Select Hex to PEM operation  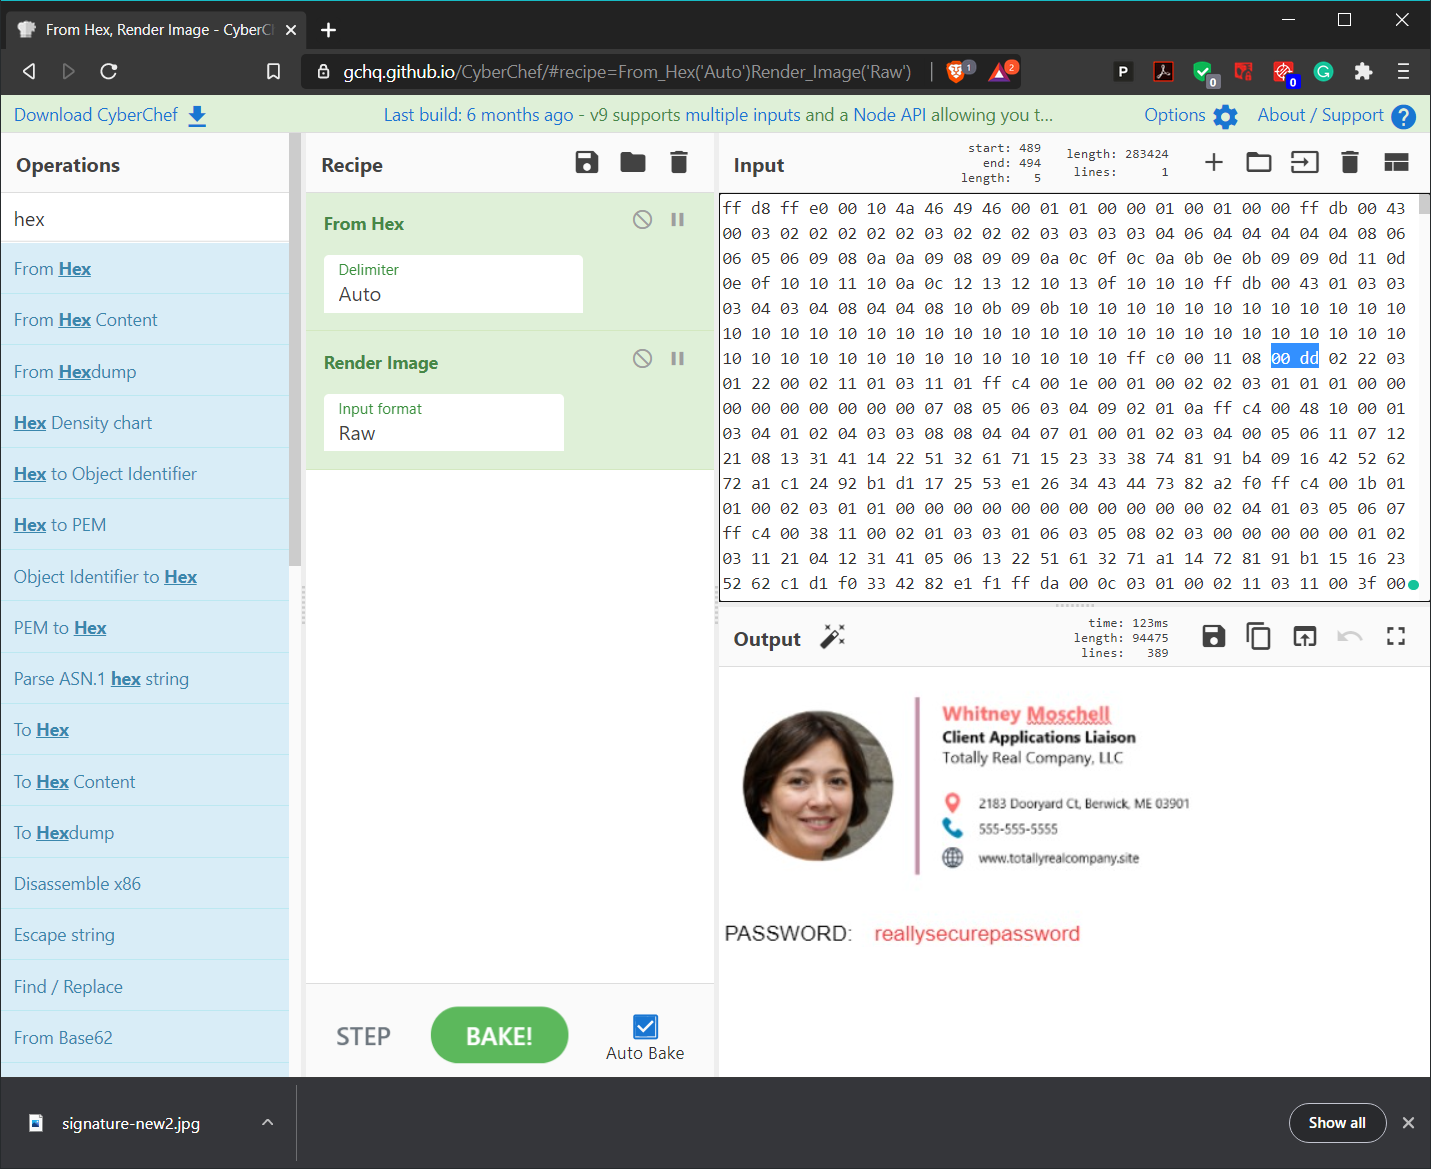tap(145, 525)
